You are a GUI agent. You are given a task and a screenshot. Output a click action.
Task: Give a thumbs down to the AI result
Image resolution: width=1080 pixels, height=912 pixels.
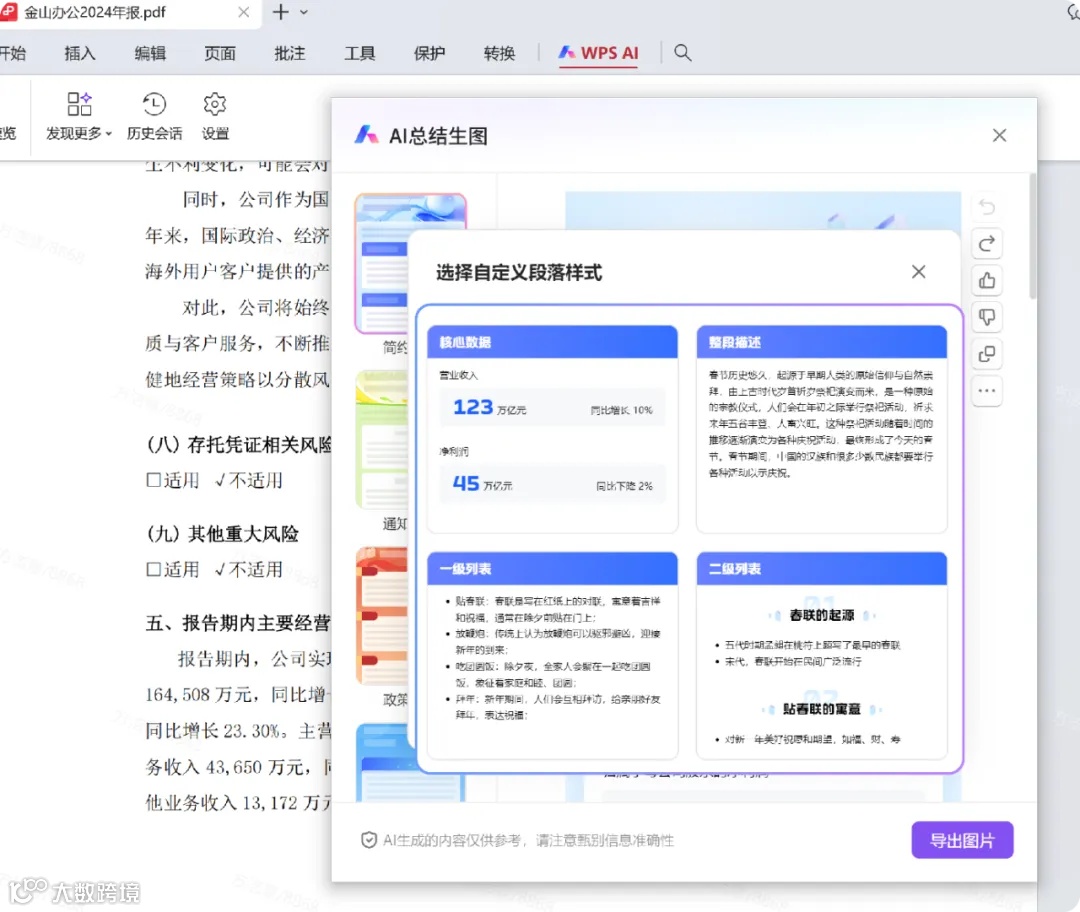987,317
